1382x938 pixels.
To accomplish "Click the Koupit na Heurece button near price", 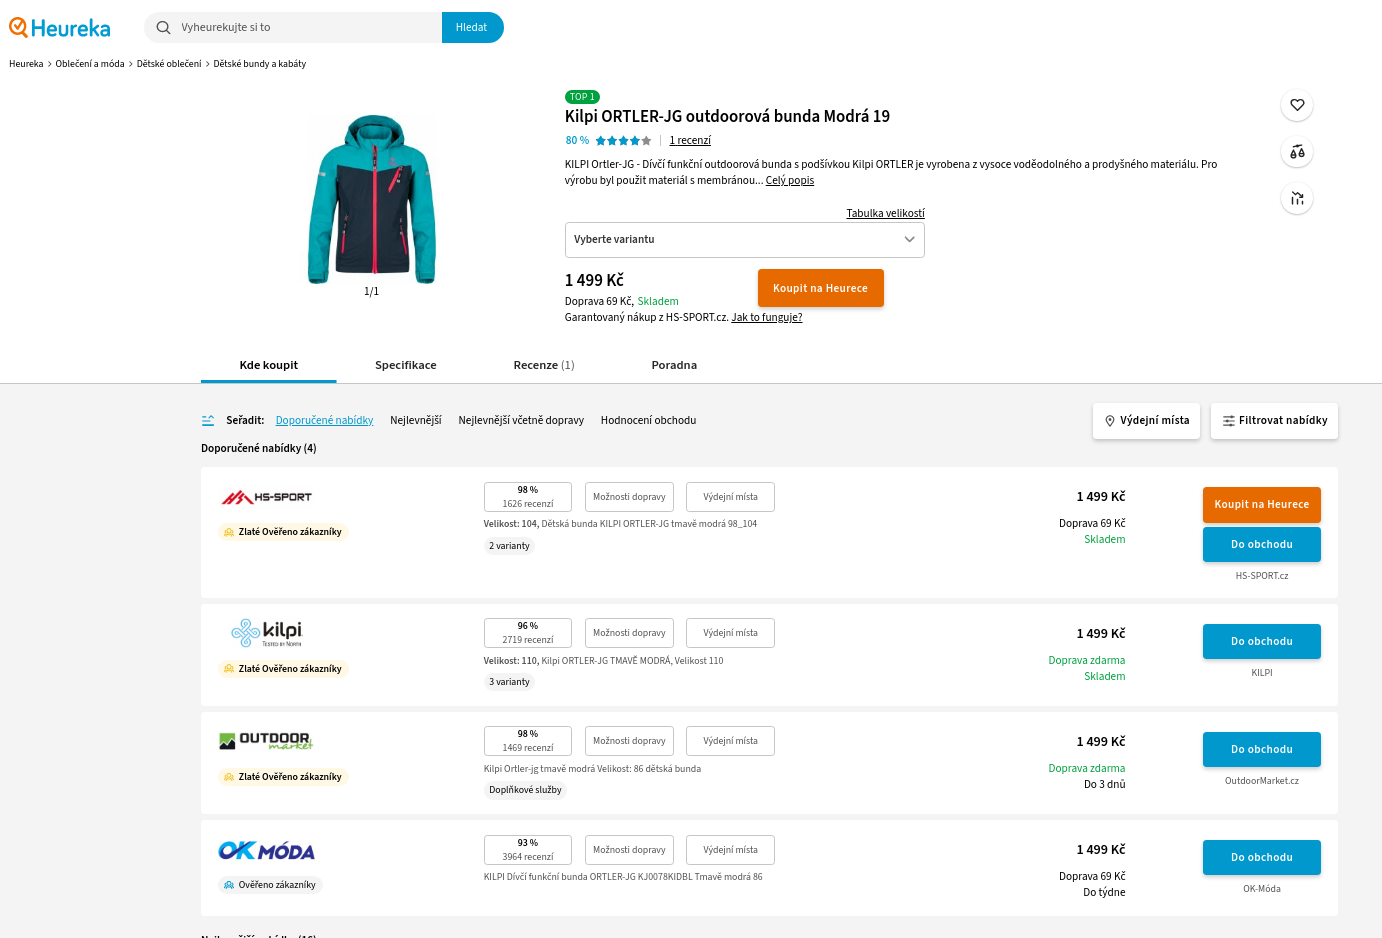I will coord(821,288).
